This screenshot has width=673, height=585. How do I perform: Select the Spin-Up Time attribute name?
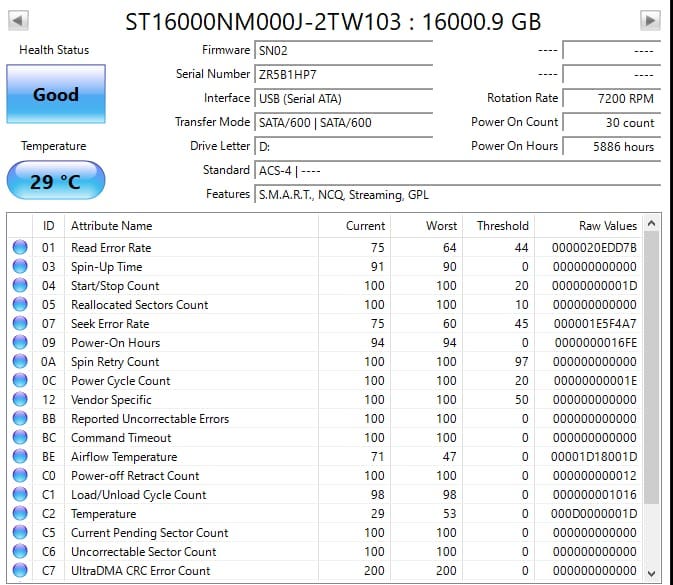[x=106, y=267]
